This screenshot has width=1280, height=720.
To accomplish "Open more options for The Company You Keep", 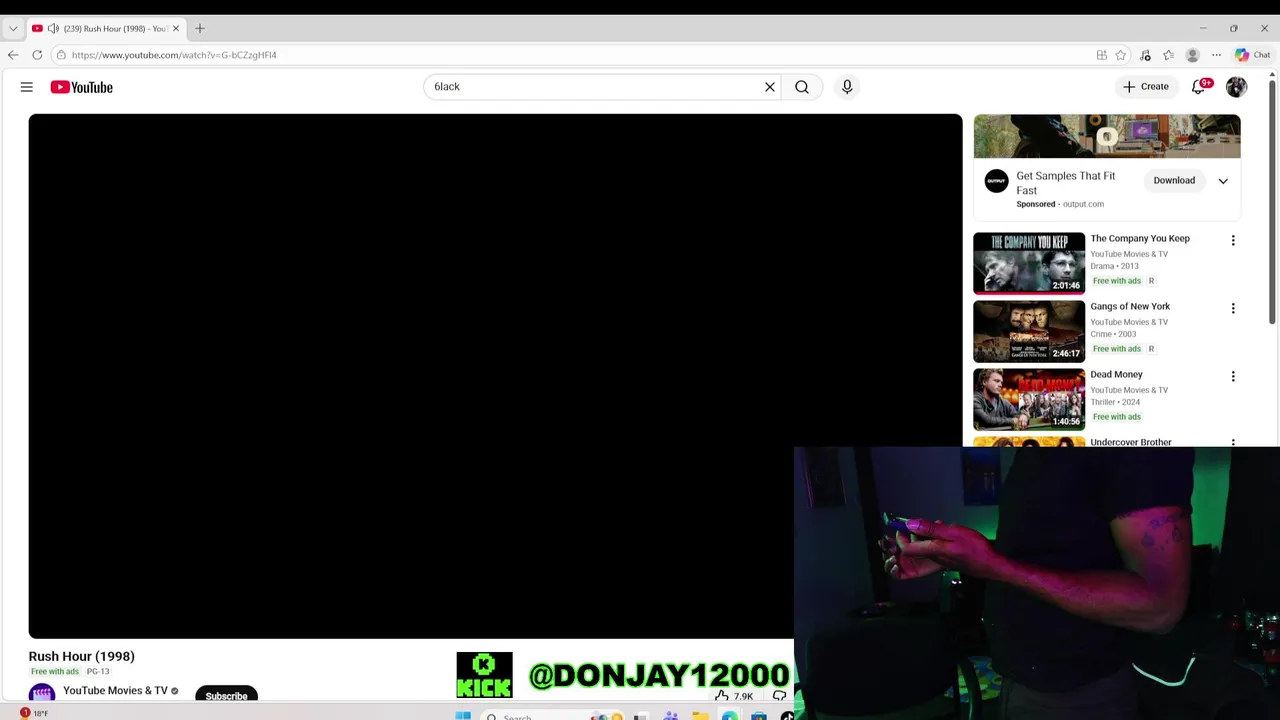I will pos(1233,240).
